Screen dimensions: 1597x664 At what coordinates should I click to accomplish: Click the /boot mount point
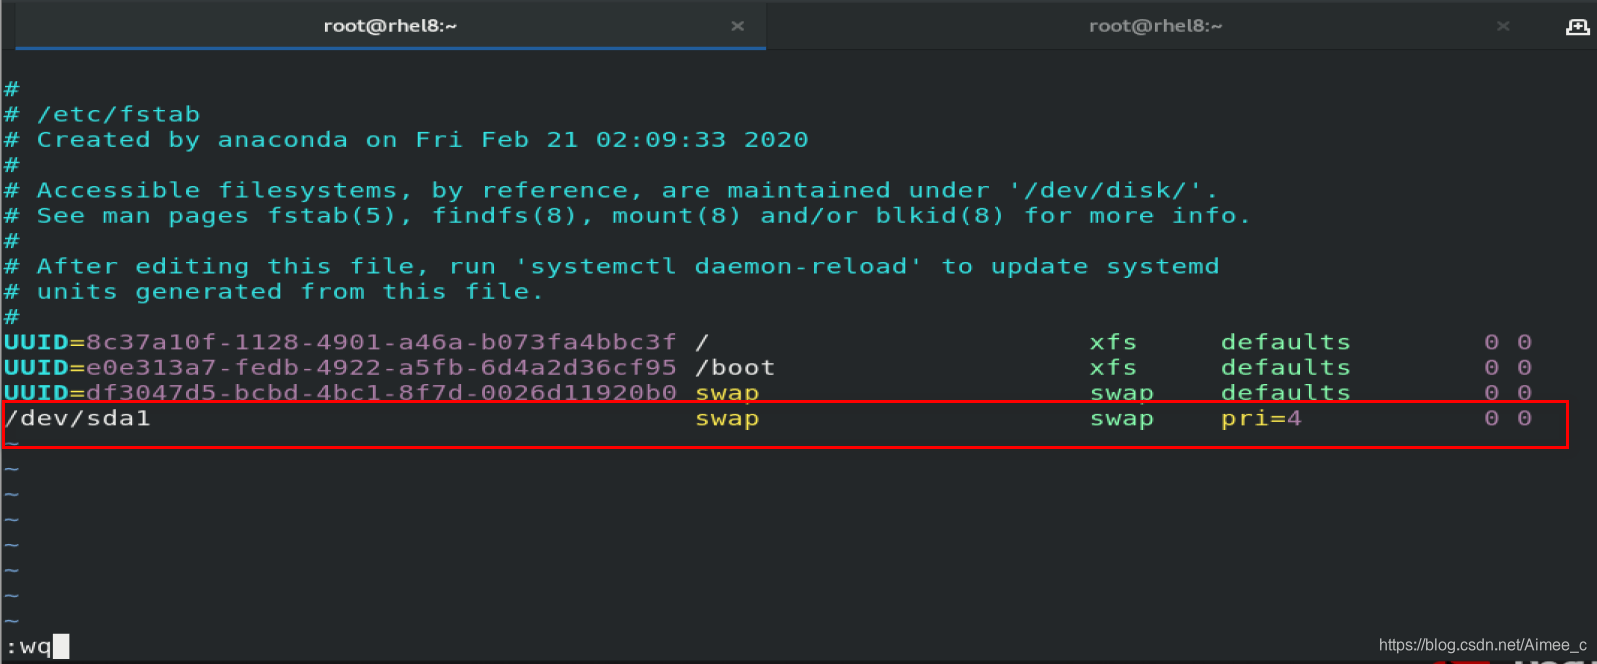[x=735, y=367]
